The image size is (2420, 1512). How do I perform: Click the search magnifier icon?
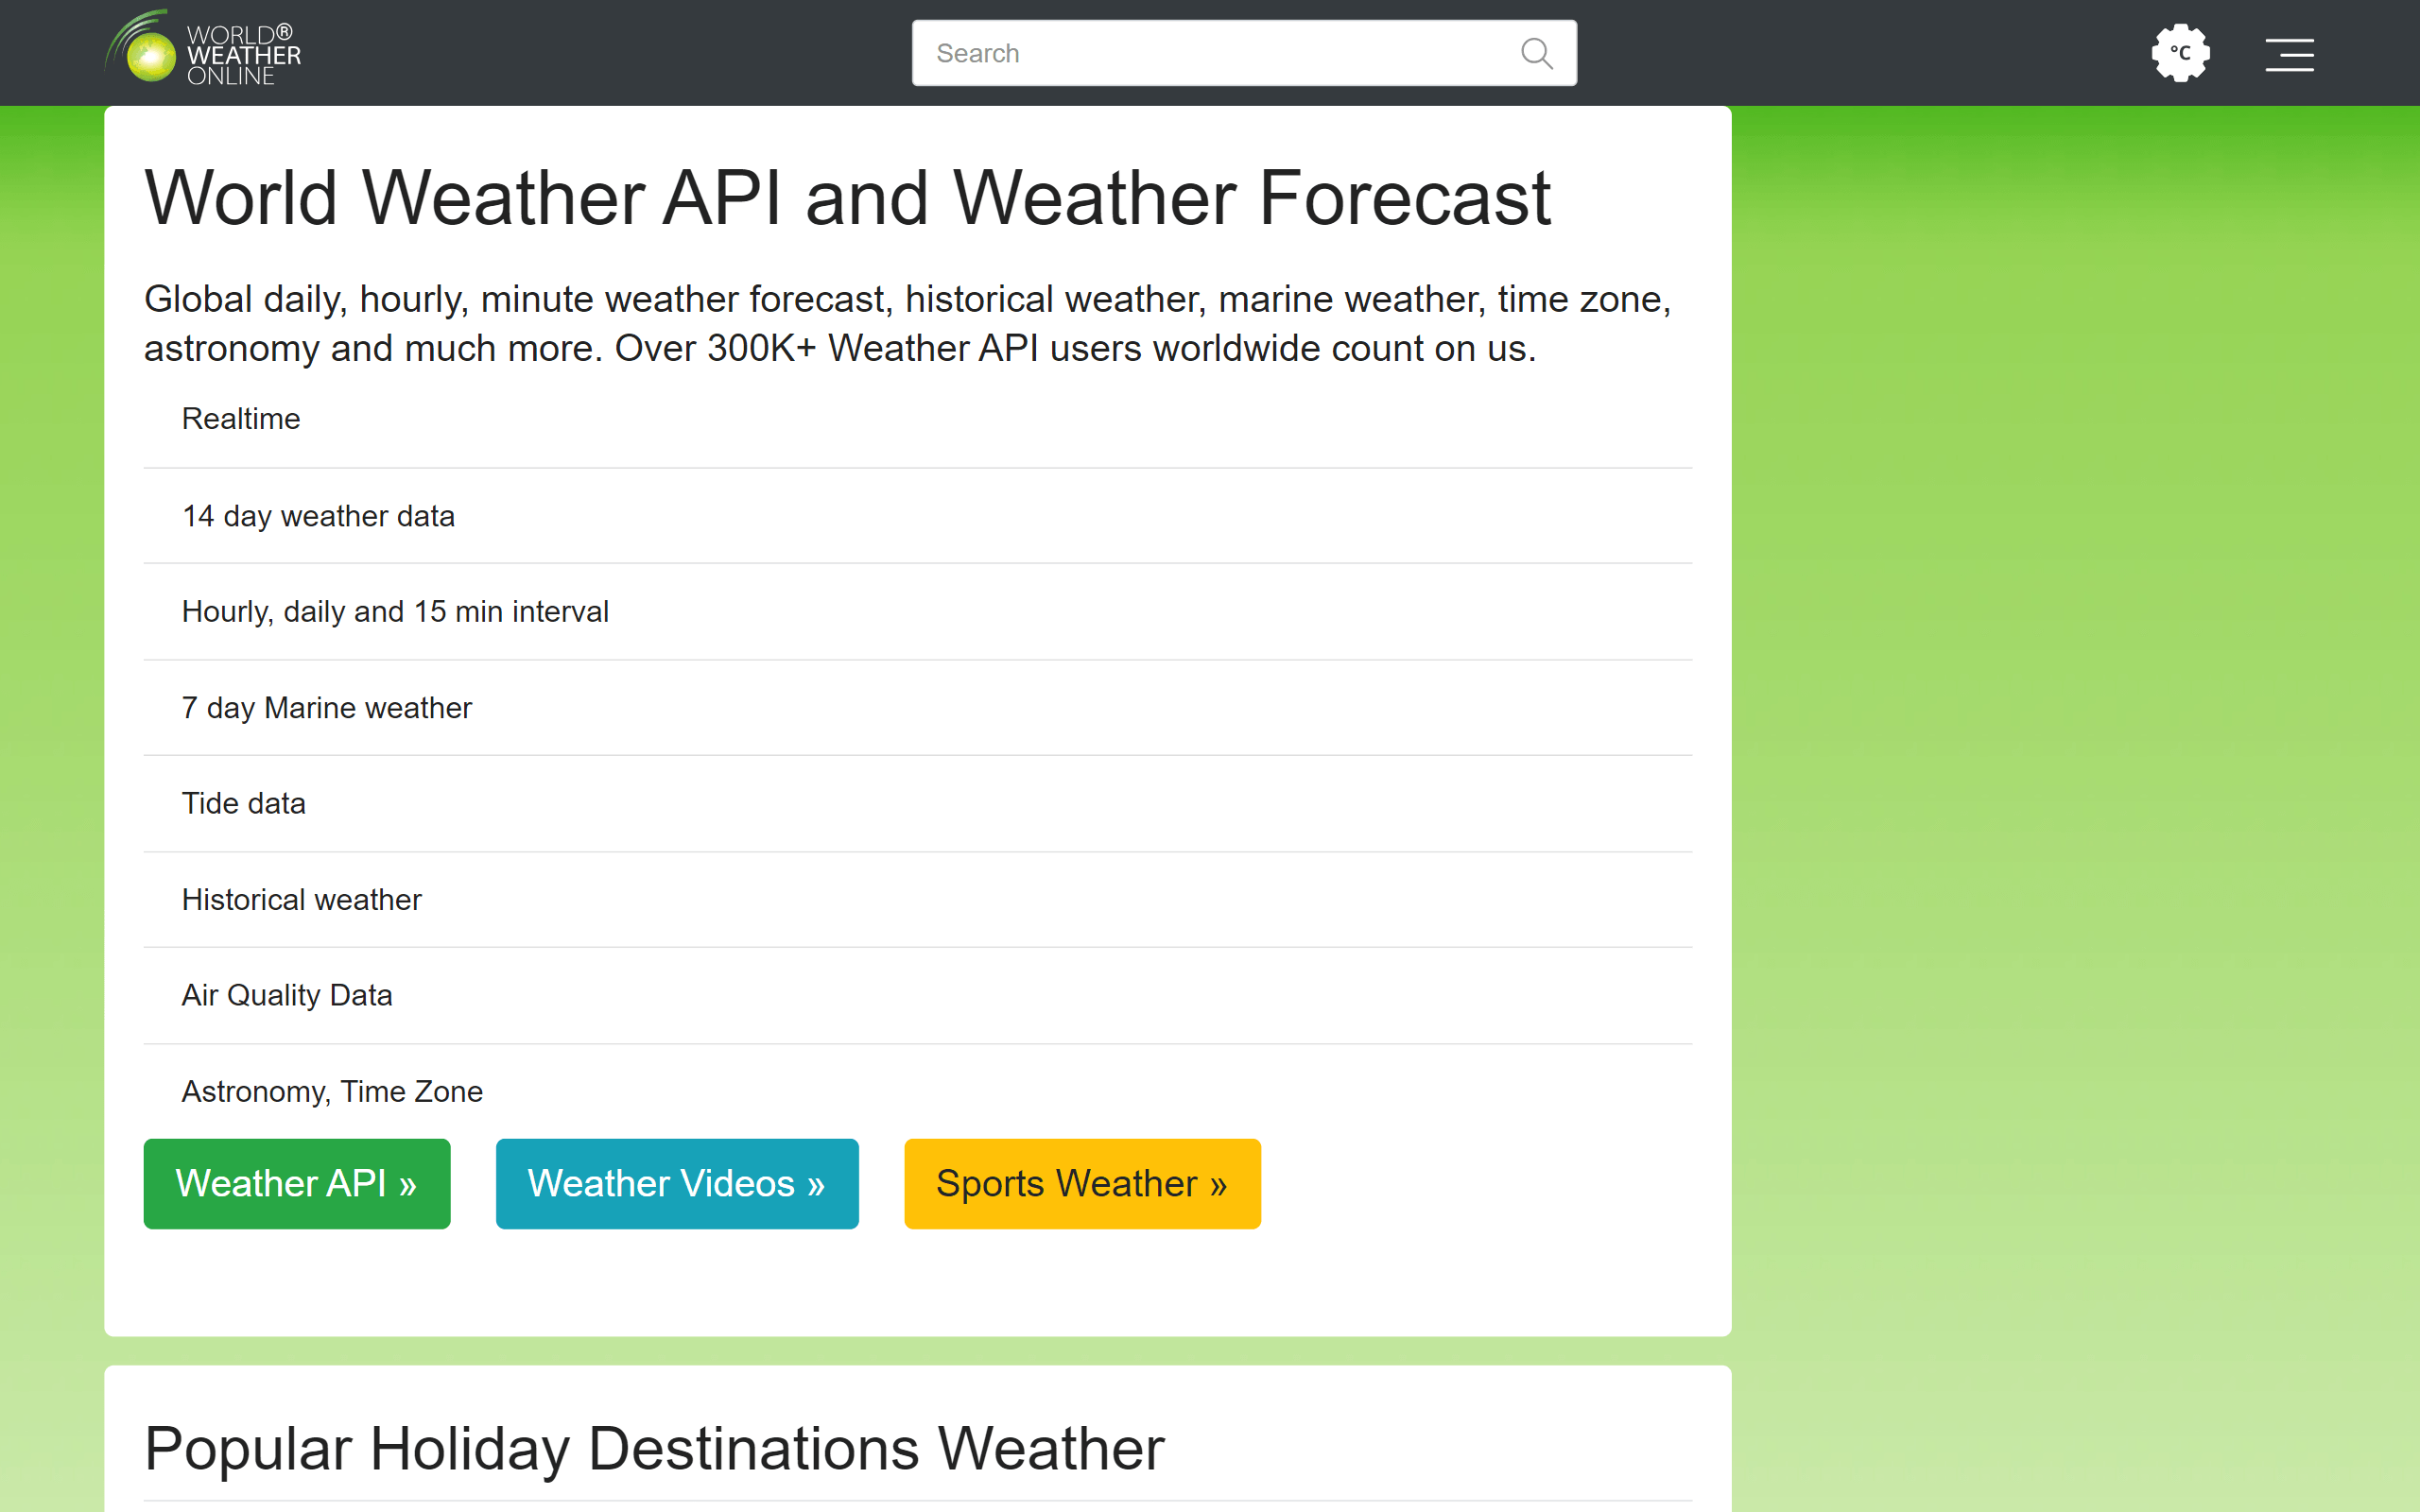pyautogui.click(x=1535, y=50)
